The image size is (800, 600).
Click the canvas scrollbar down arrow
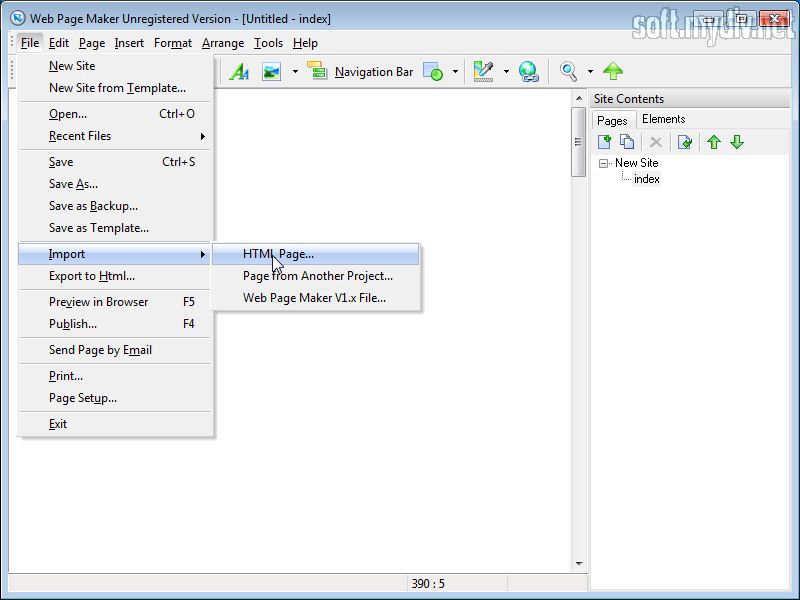tap(579, 564)
